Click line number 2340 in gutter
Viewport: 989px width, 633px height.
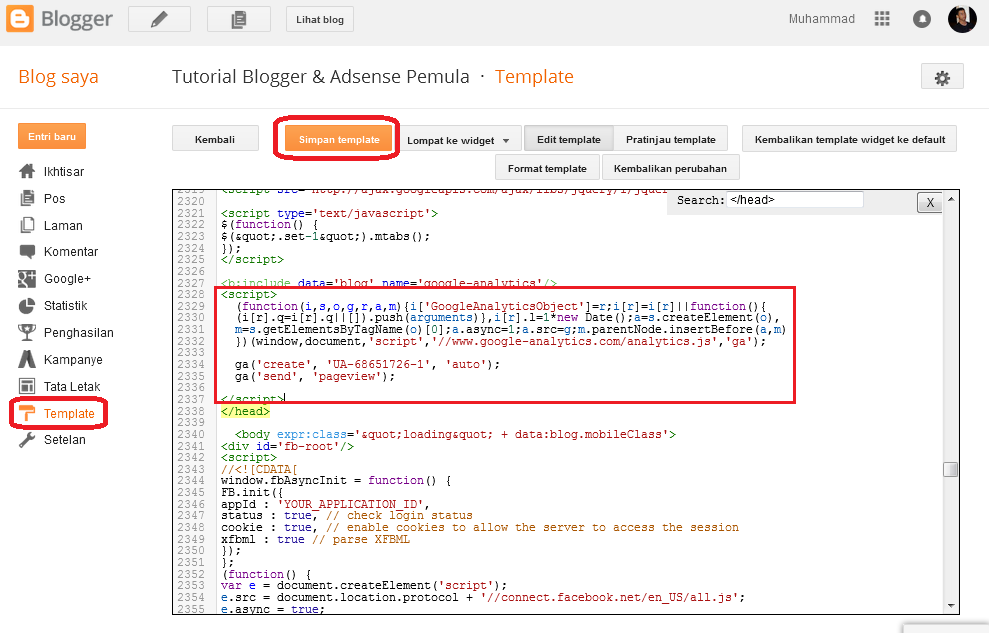(190, 434)
